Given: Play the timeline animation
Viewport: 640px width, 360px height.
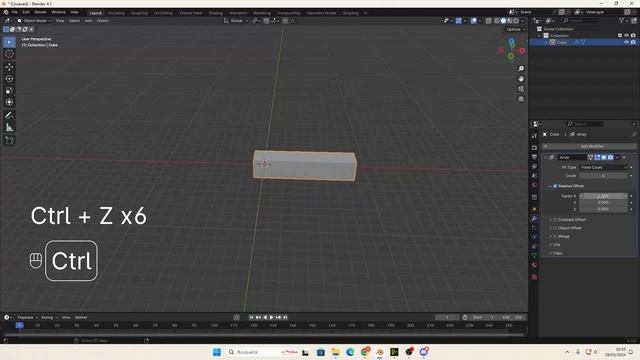Looking at the screenshot, I should 271,318.
